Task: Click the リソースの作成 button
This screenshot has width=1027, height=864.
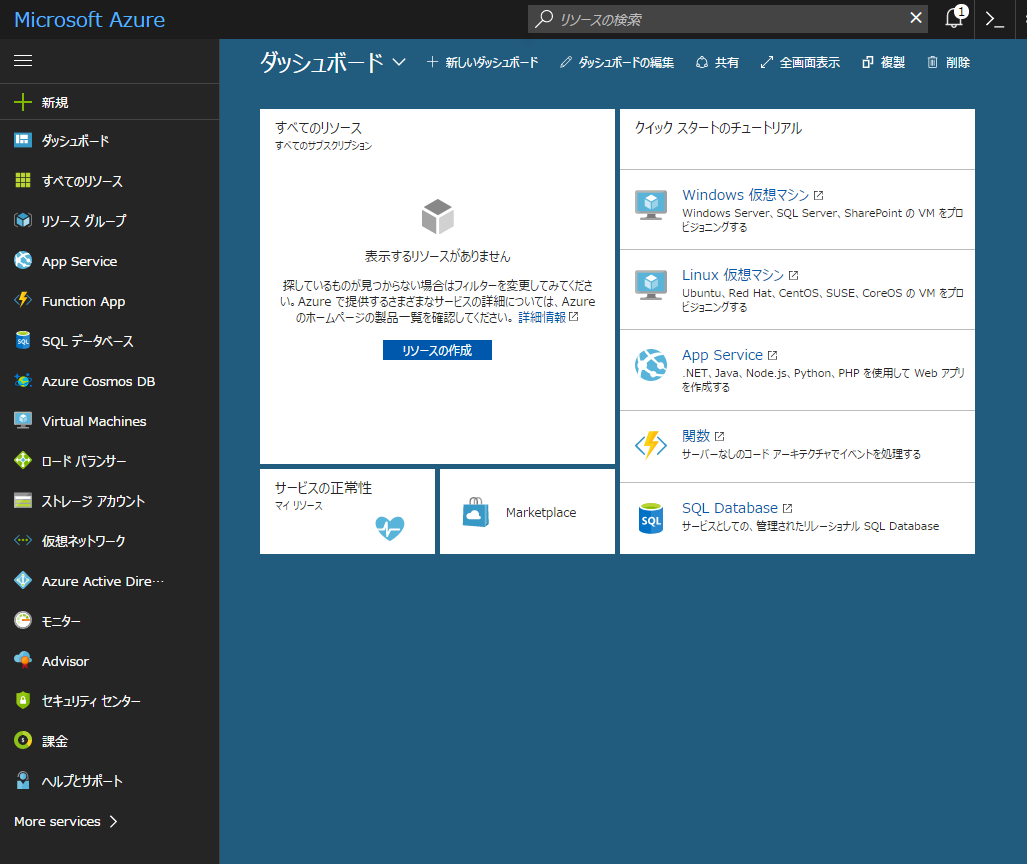Action: coord(437,350)
